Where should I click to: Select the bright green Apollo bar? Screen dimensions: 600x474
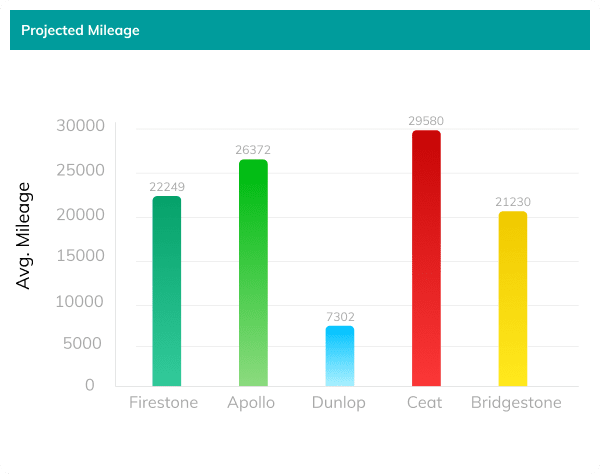[x=253, y=273]
